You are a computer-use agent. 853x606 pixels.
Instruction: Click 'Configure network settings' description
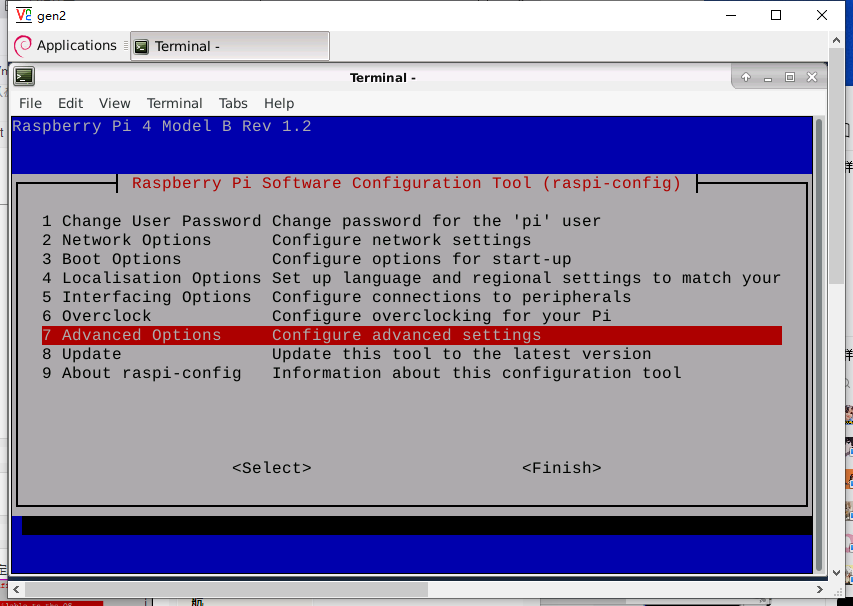[401, 240]
